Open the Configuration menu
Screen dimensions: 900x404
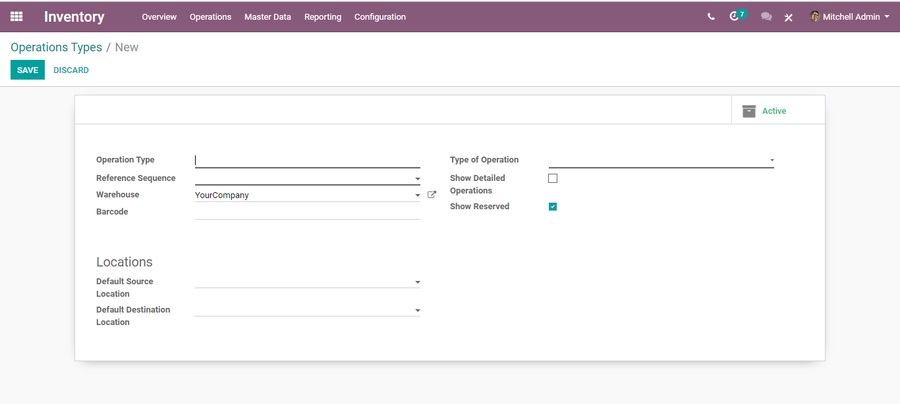[x=380, y=17]
